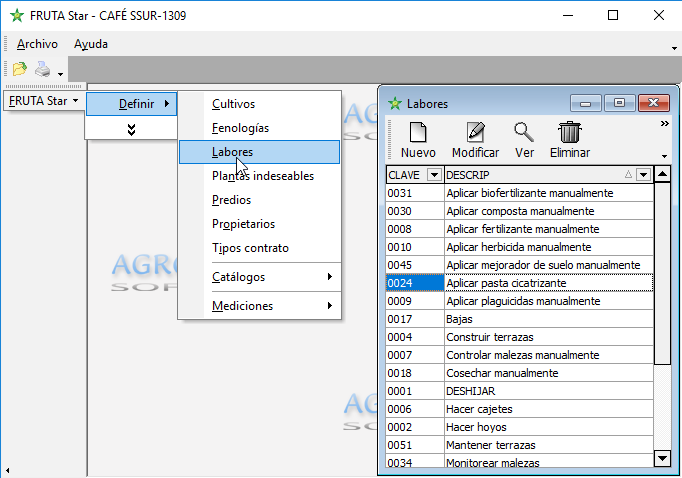Open the menu bar options arrow
The image size is (682, 478).
674,48
